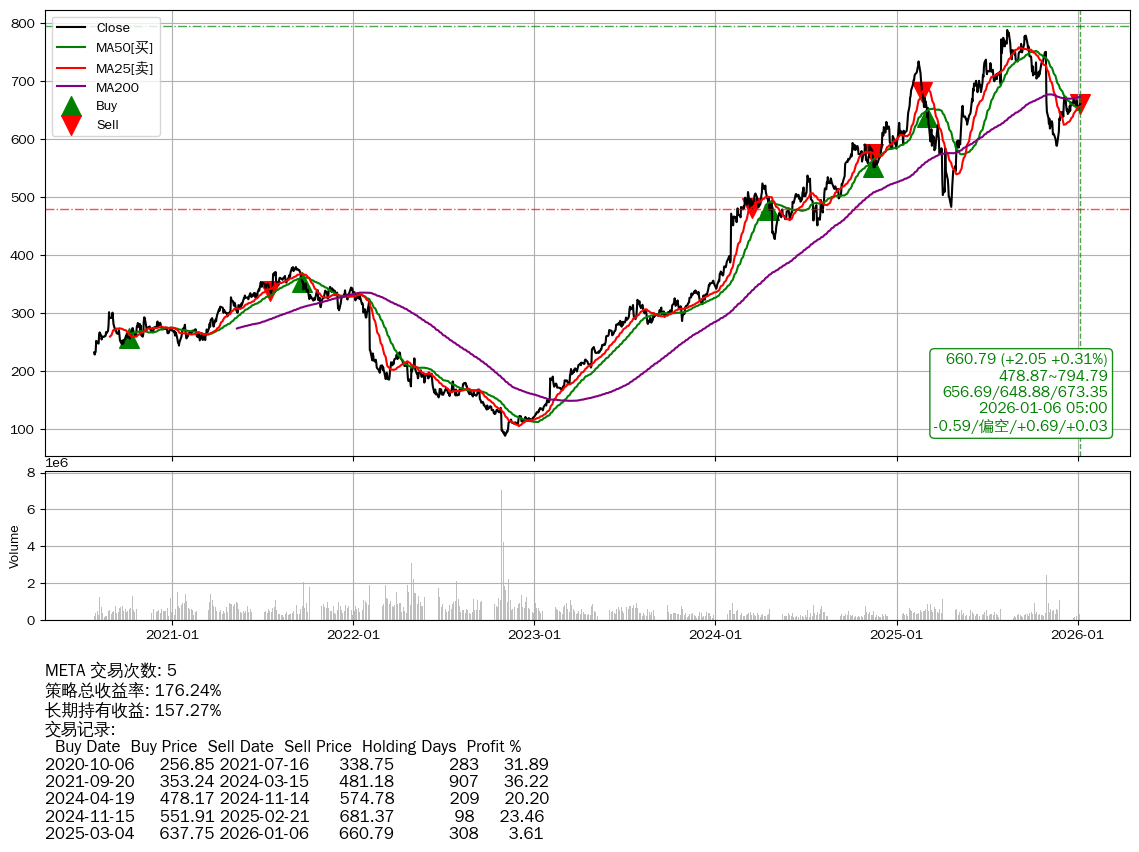Click the green Buy marker from September 2021
The height and width of the screenshot is (852, 1139).
302,283
